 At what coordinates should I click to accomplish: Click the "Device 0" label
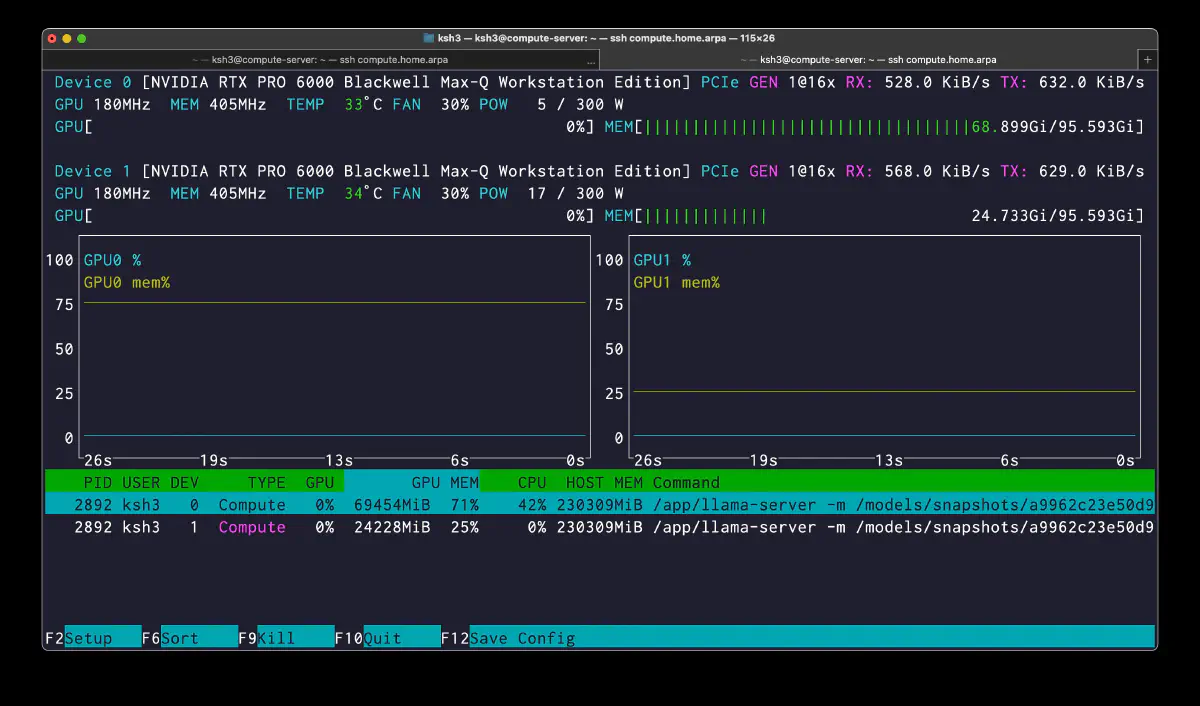click(x=93, y=82)
